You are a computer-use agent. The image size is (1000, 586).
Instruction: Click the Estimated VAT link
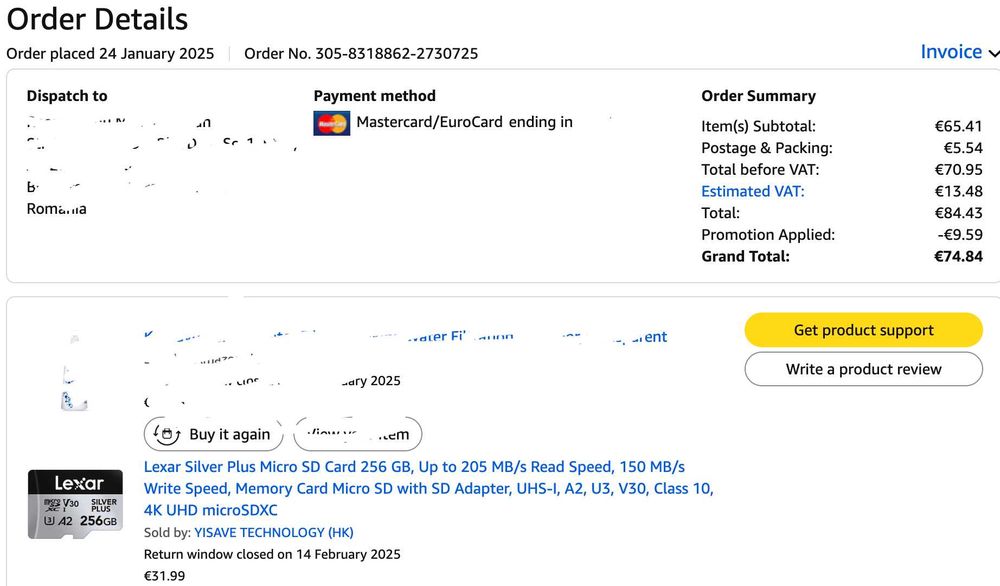pyautogui.click(x=752, y=191)
